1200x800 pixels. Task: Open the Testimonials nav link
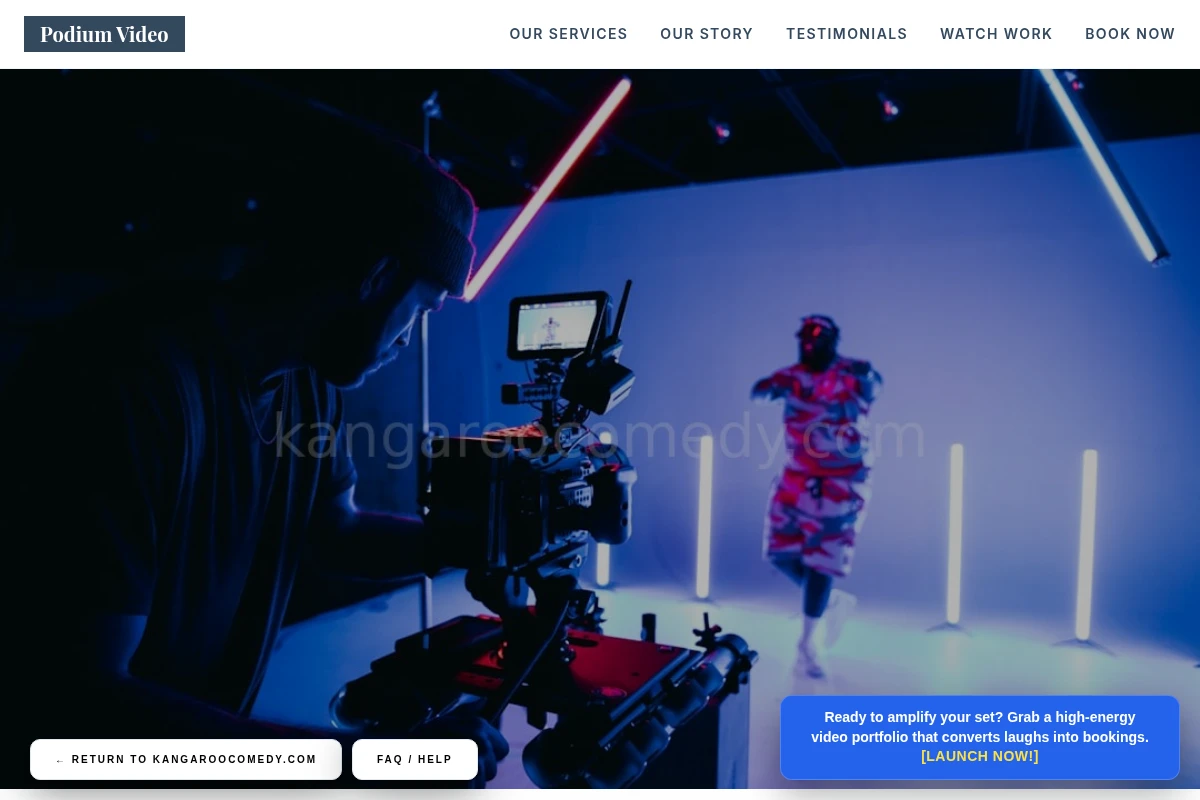846,34
